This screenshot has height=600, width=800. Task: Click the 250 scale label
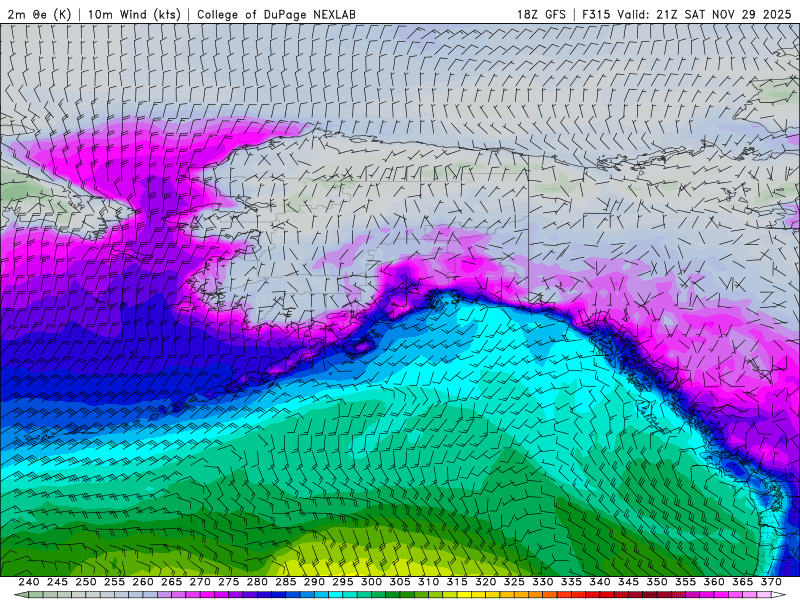click(x=86, y=582)
